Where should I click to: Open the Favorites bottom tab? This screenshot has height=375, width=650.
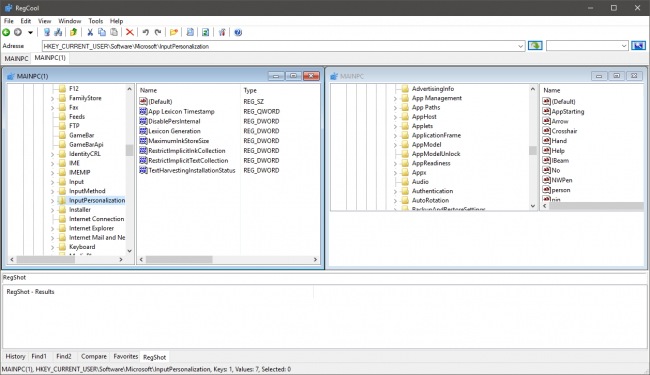coord(126,356)
